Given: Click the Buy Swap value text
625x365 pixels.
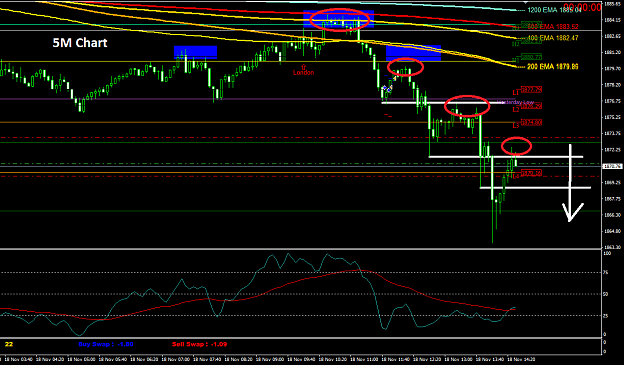Looking at the screenshot, I should tap(106, 344).
